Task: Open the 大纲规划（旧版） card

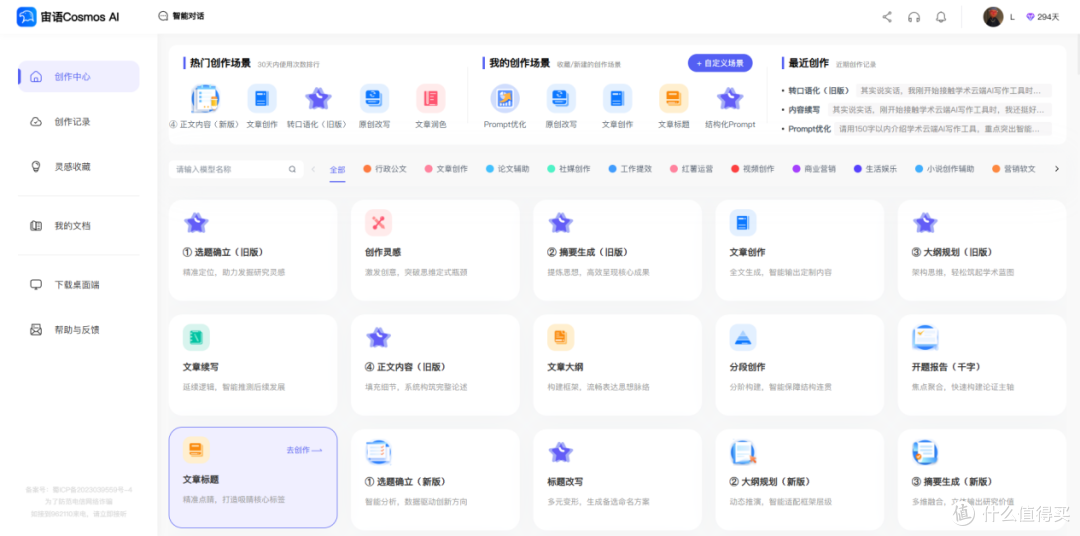Action: 982,250
